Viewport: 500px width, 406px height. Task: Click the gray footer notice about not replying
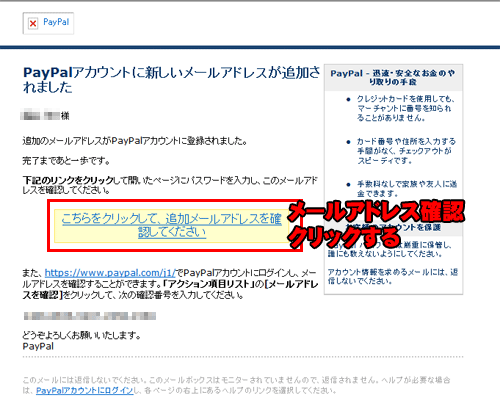[236, 385]
